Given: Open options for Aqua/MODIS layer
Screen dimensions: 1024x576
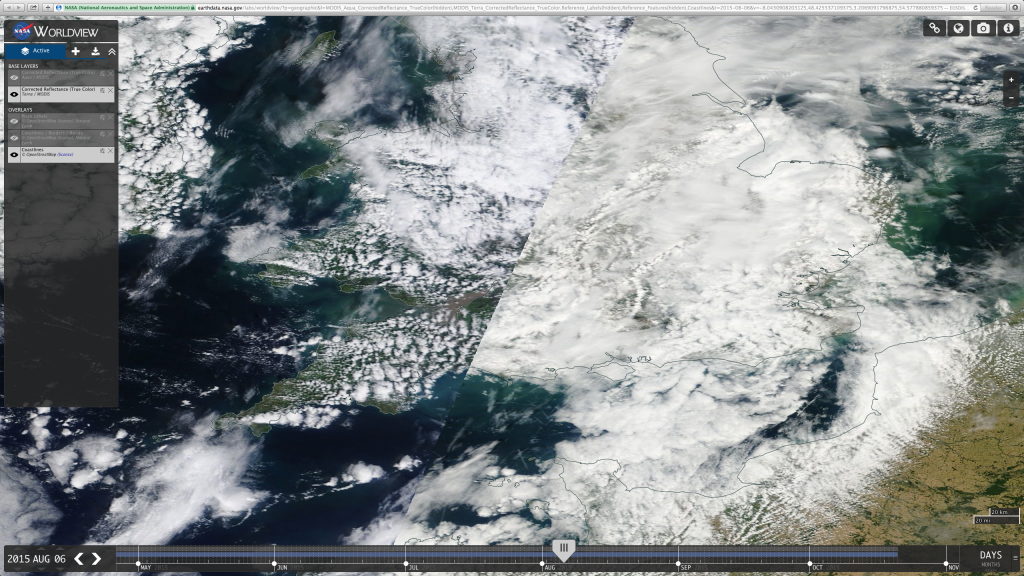Looking at the screenshot, I should click(103, 74).
